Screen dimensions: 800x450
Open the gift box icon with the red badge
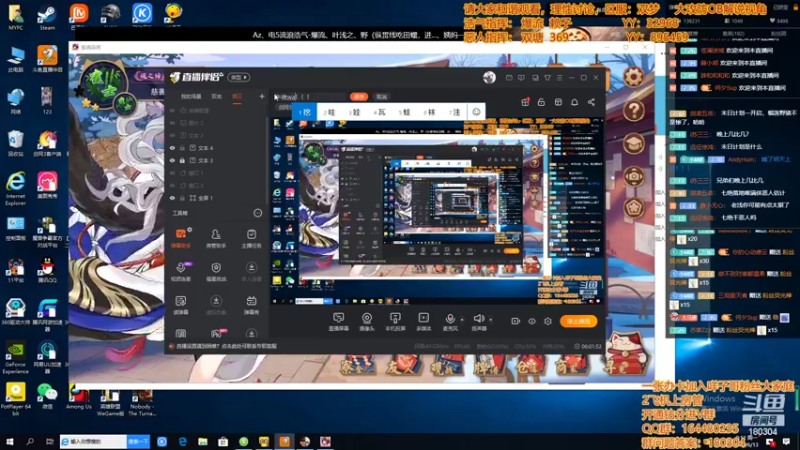click(x=525, y=102)
